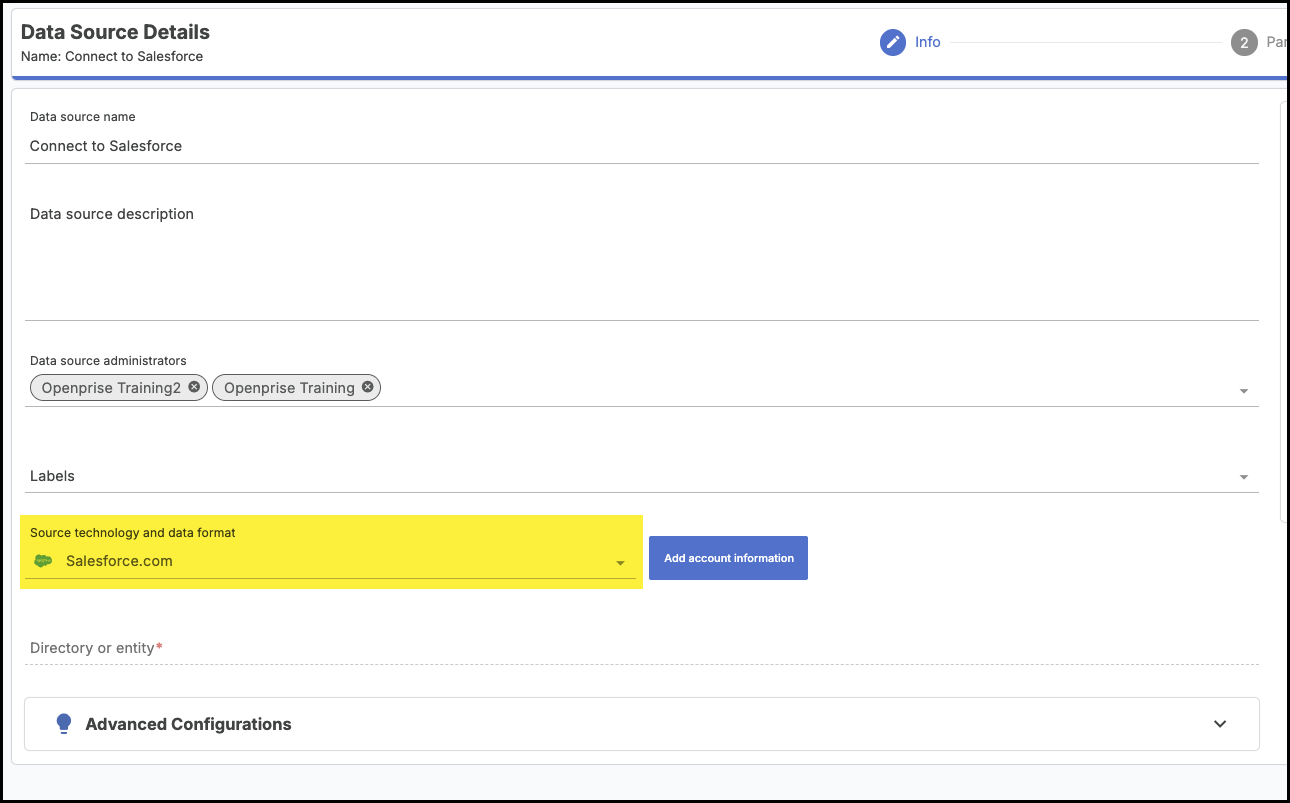Edit the Data source name field
1290x803 pixels.
click(641, 146)
